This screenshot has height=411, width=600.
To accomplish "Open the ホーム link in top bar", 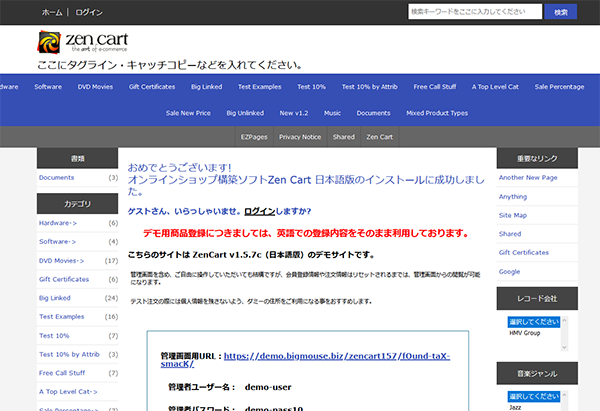I will pyautogui.click(x=52, y=13).
